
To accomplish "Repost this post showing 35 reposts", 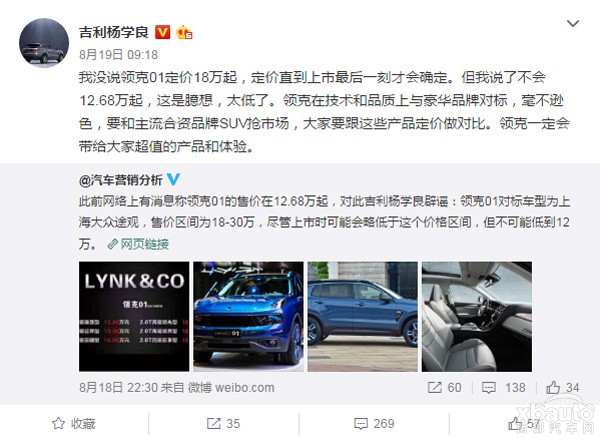I will 223,424.
